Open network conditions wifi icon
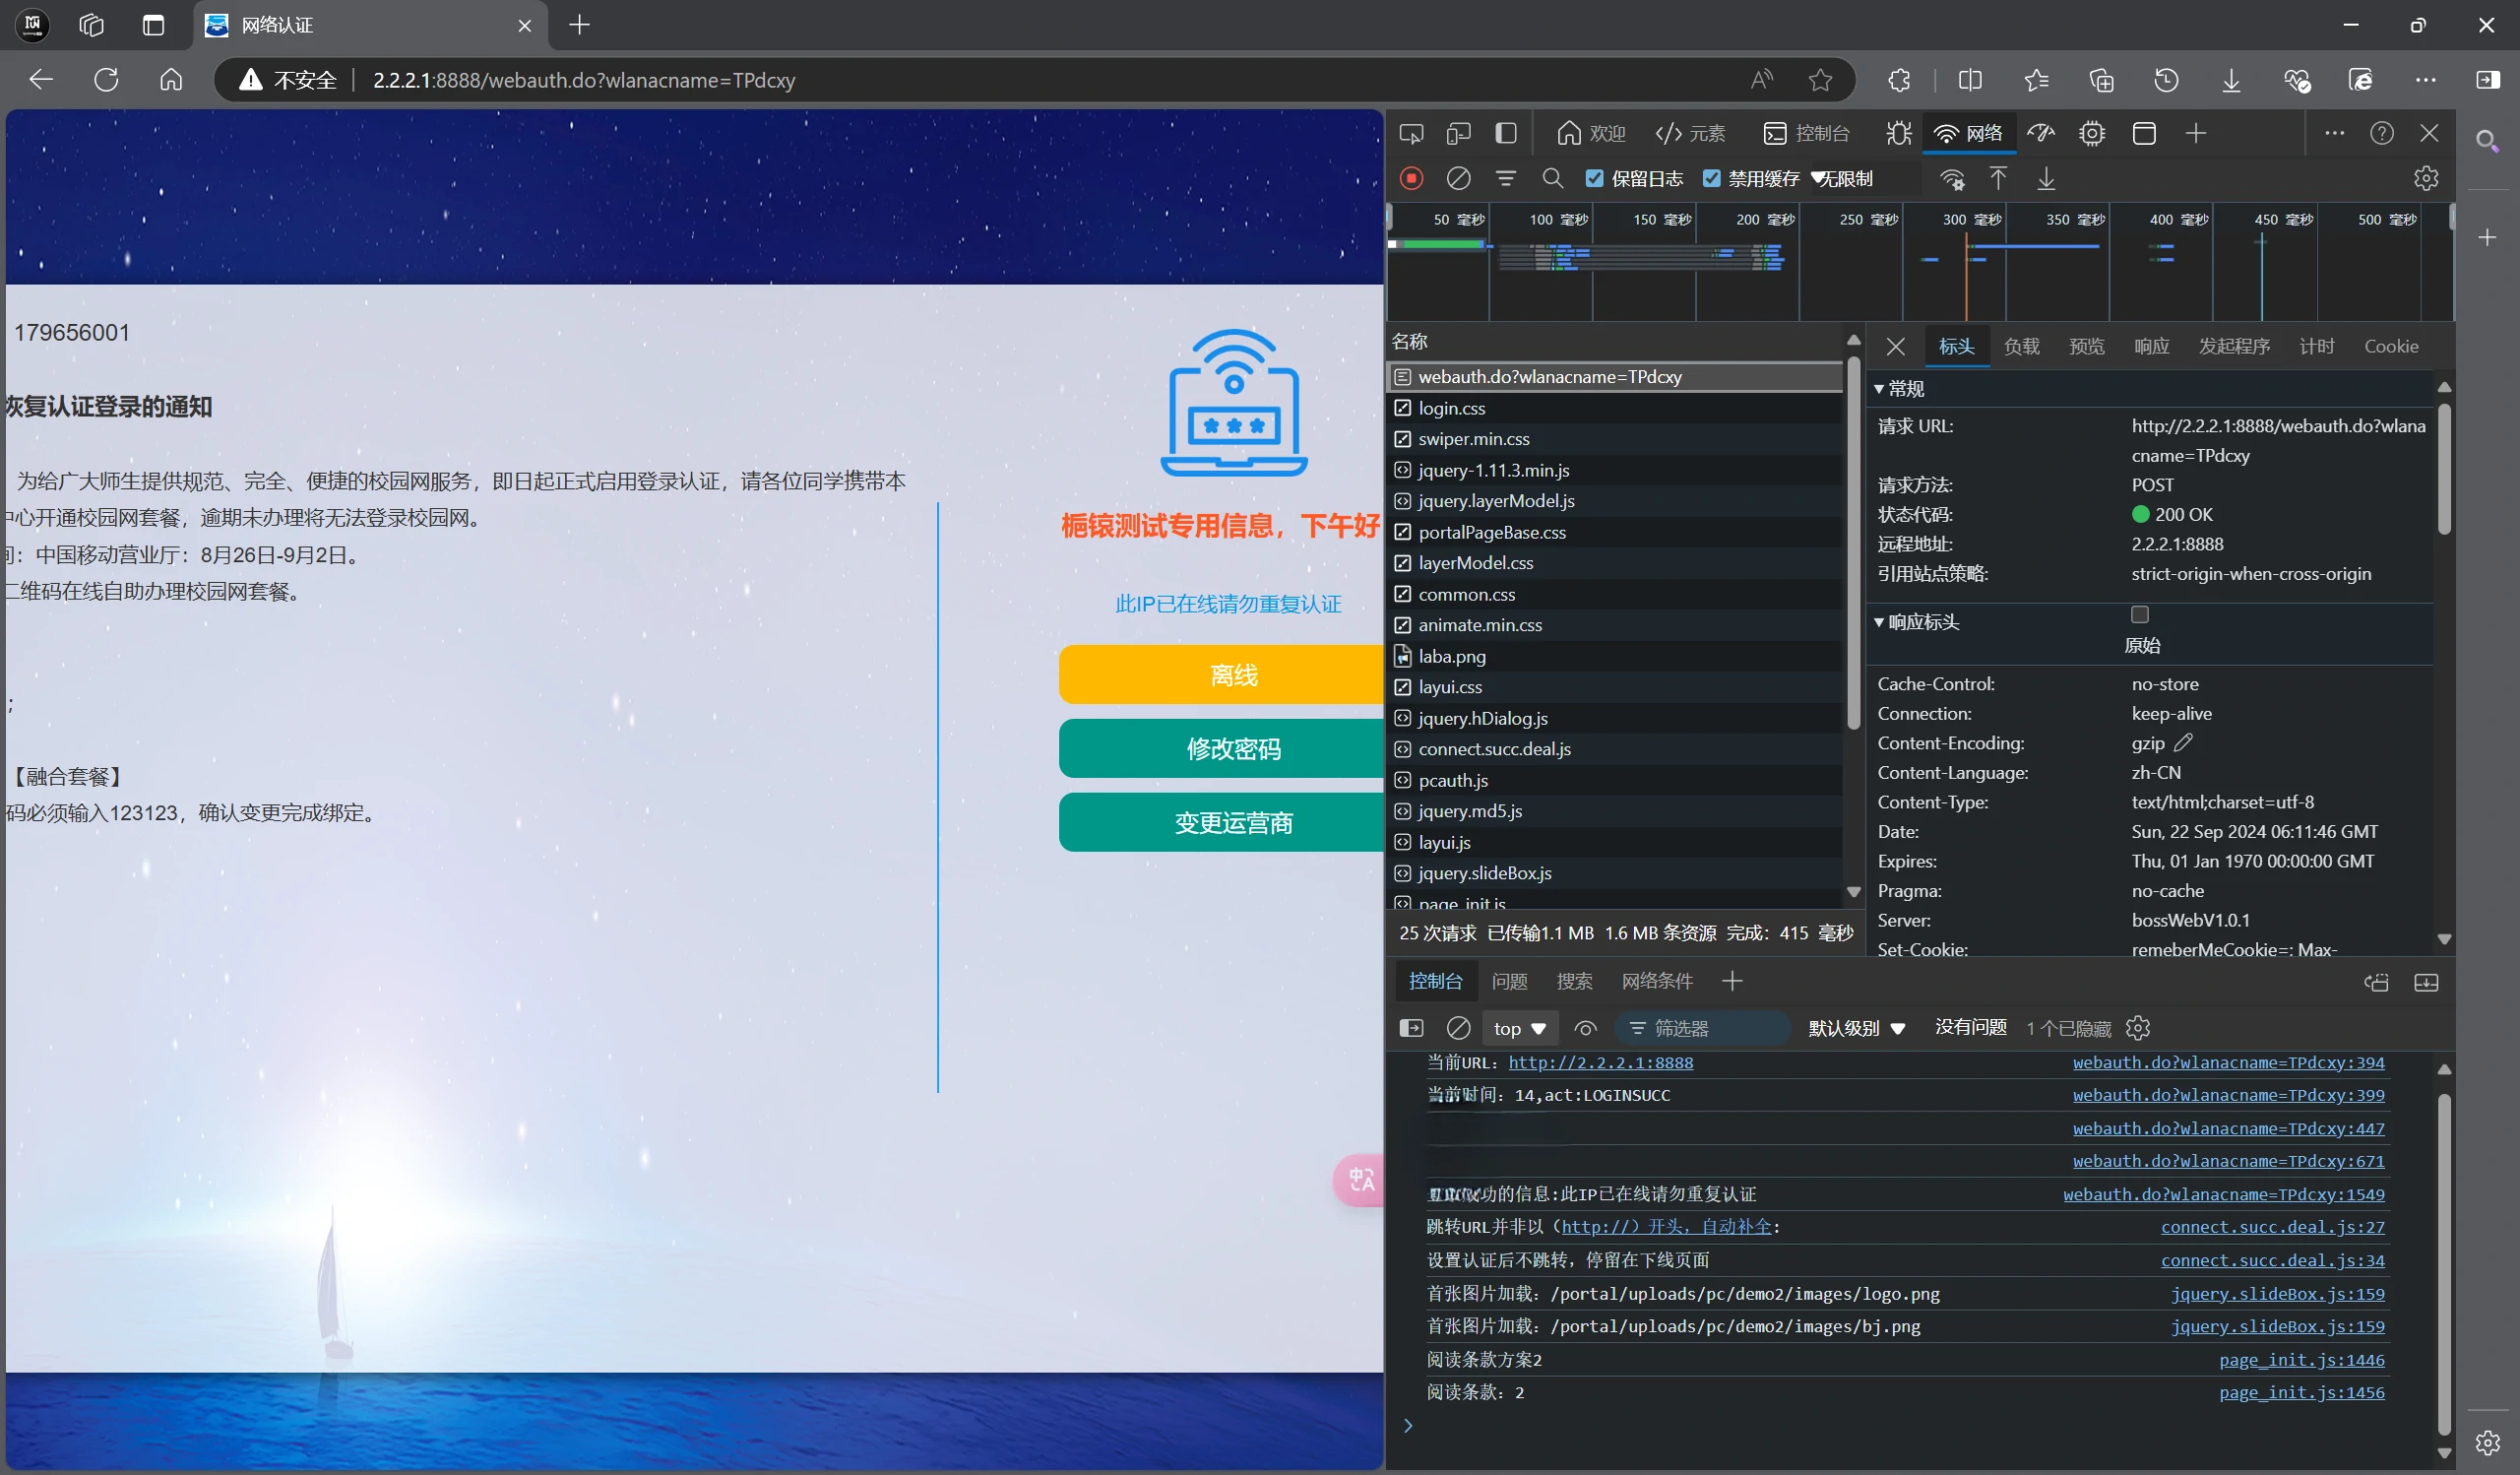 (x=1951, y=178)
